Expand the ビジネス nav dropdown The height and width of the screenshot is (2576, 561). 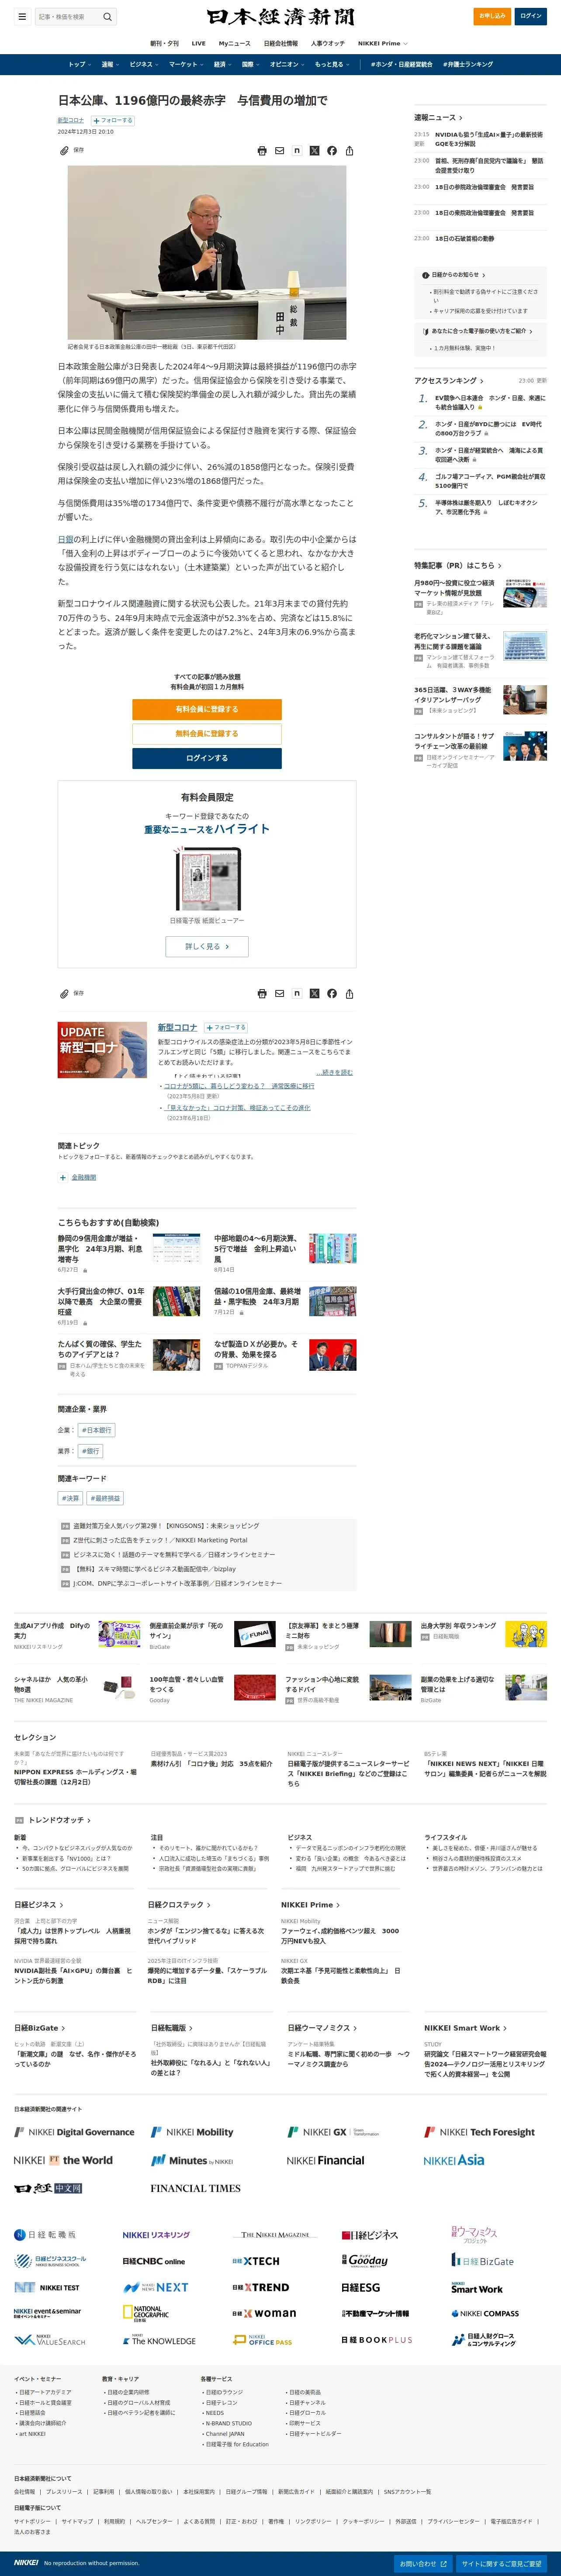pos(144,64)
